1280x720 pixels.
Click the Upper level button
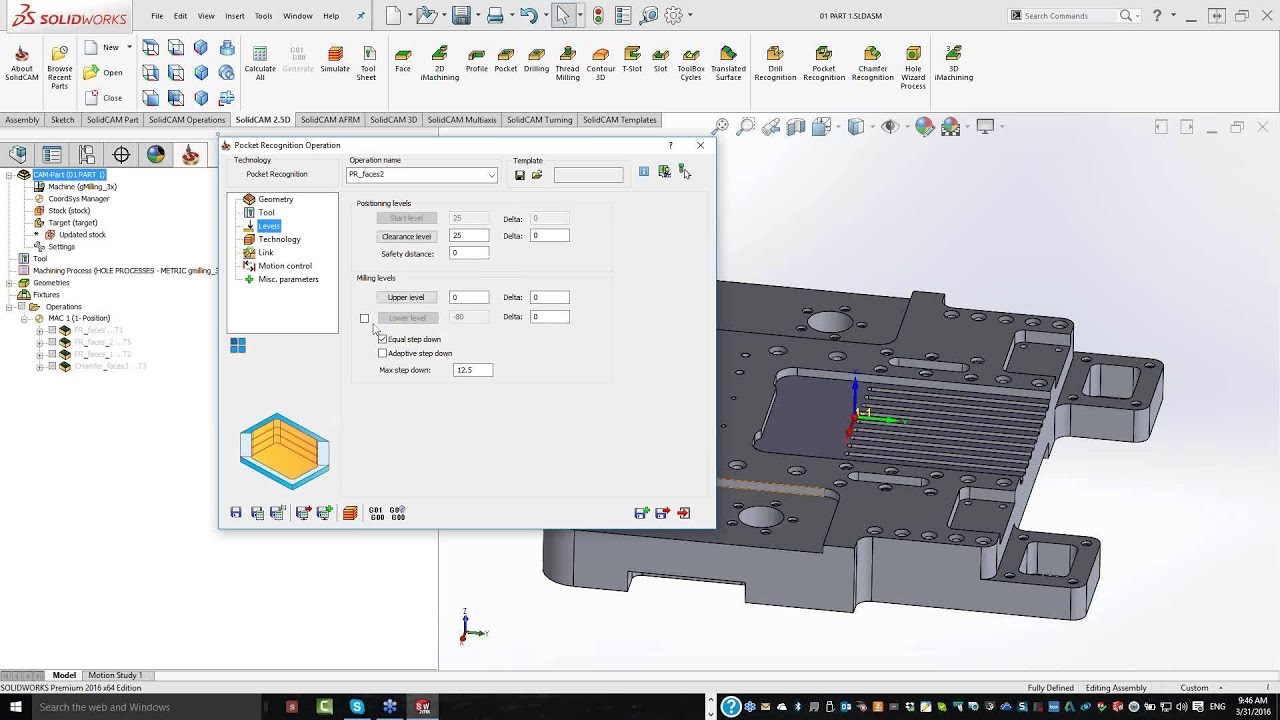tap(406, 297)
